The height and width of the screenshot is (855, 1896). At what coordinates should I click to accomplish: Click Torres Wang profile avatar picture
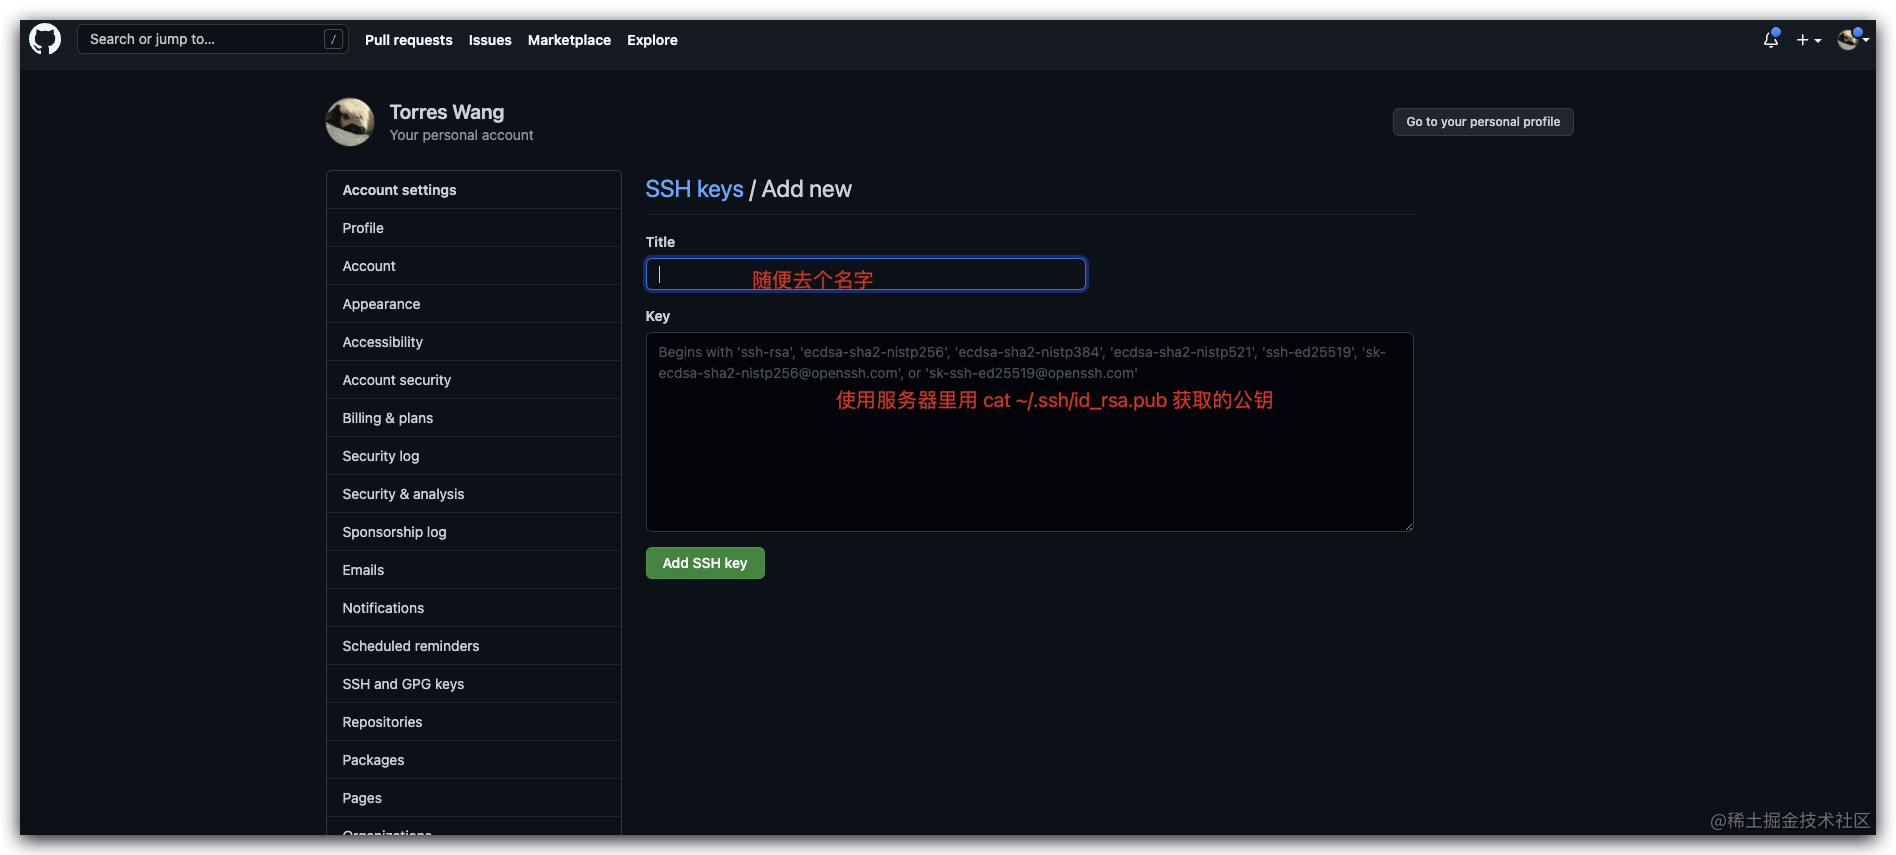pos(350,122)
